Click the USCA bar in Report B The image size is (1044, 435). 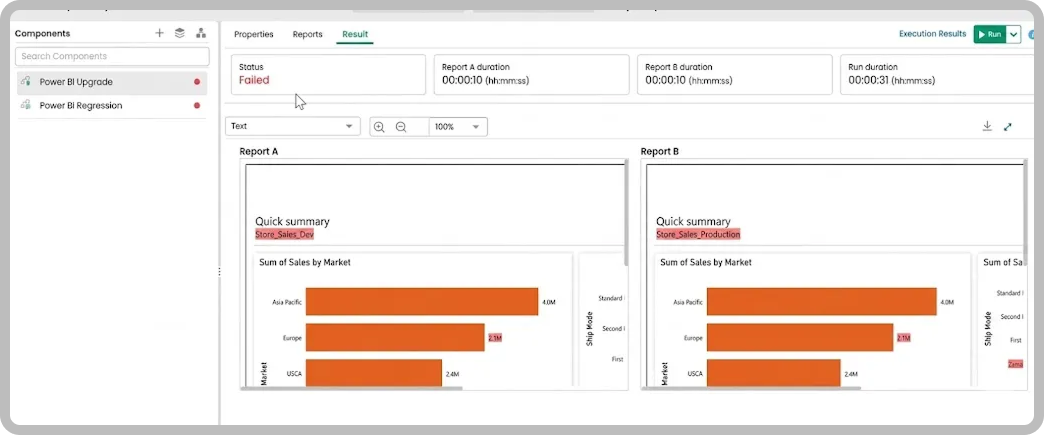pos(774,372)
